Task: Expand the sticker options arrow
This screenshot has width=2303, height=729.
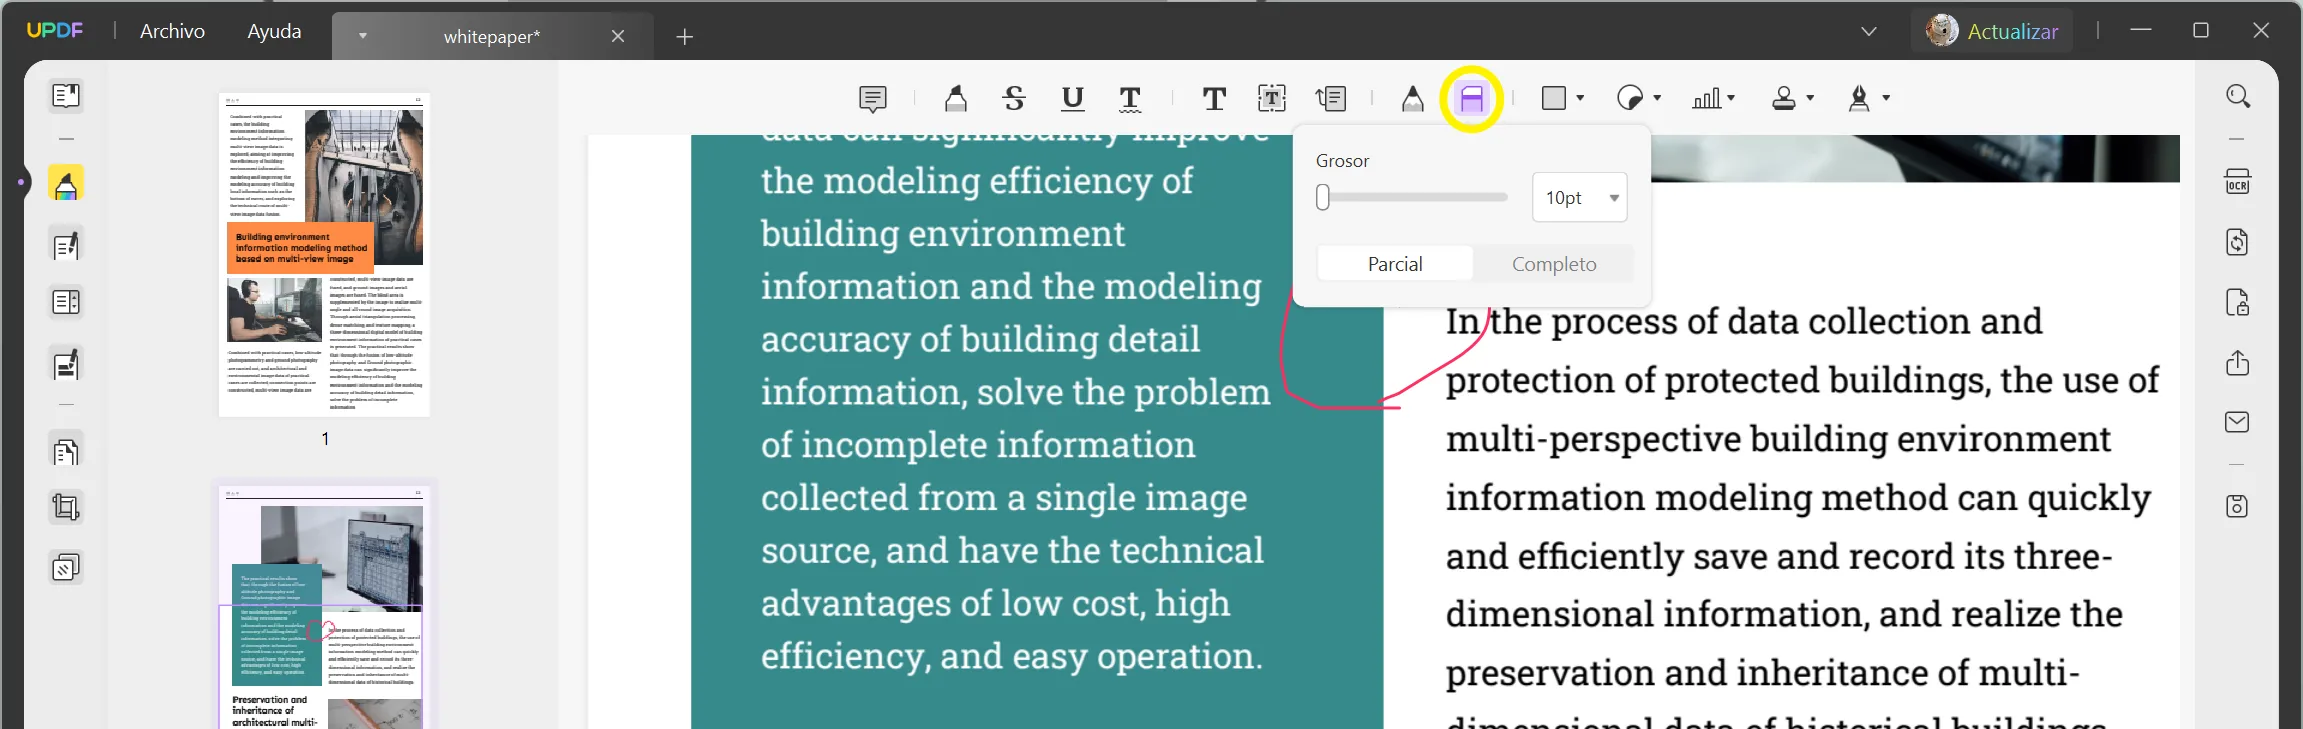Action: [x=1657, y=98]
